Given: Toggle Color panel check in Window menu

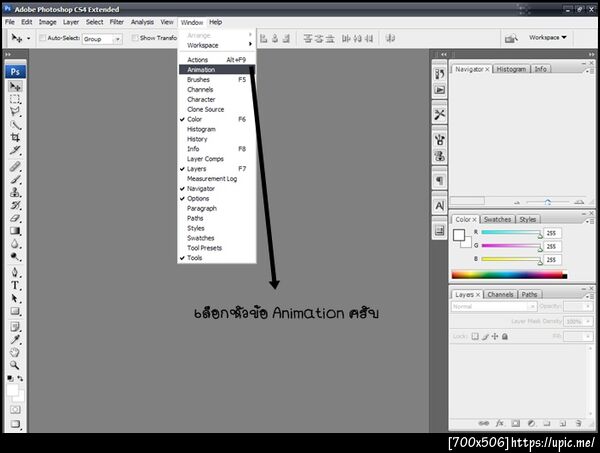Looking at the screenshot, I should (183, 119).
